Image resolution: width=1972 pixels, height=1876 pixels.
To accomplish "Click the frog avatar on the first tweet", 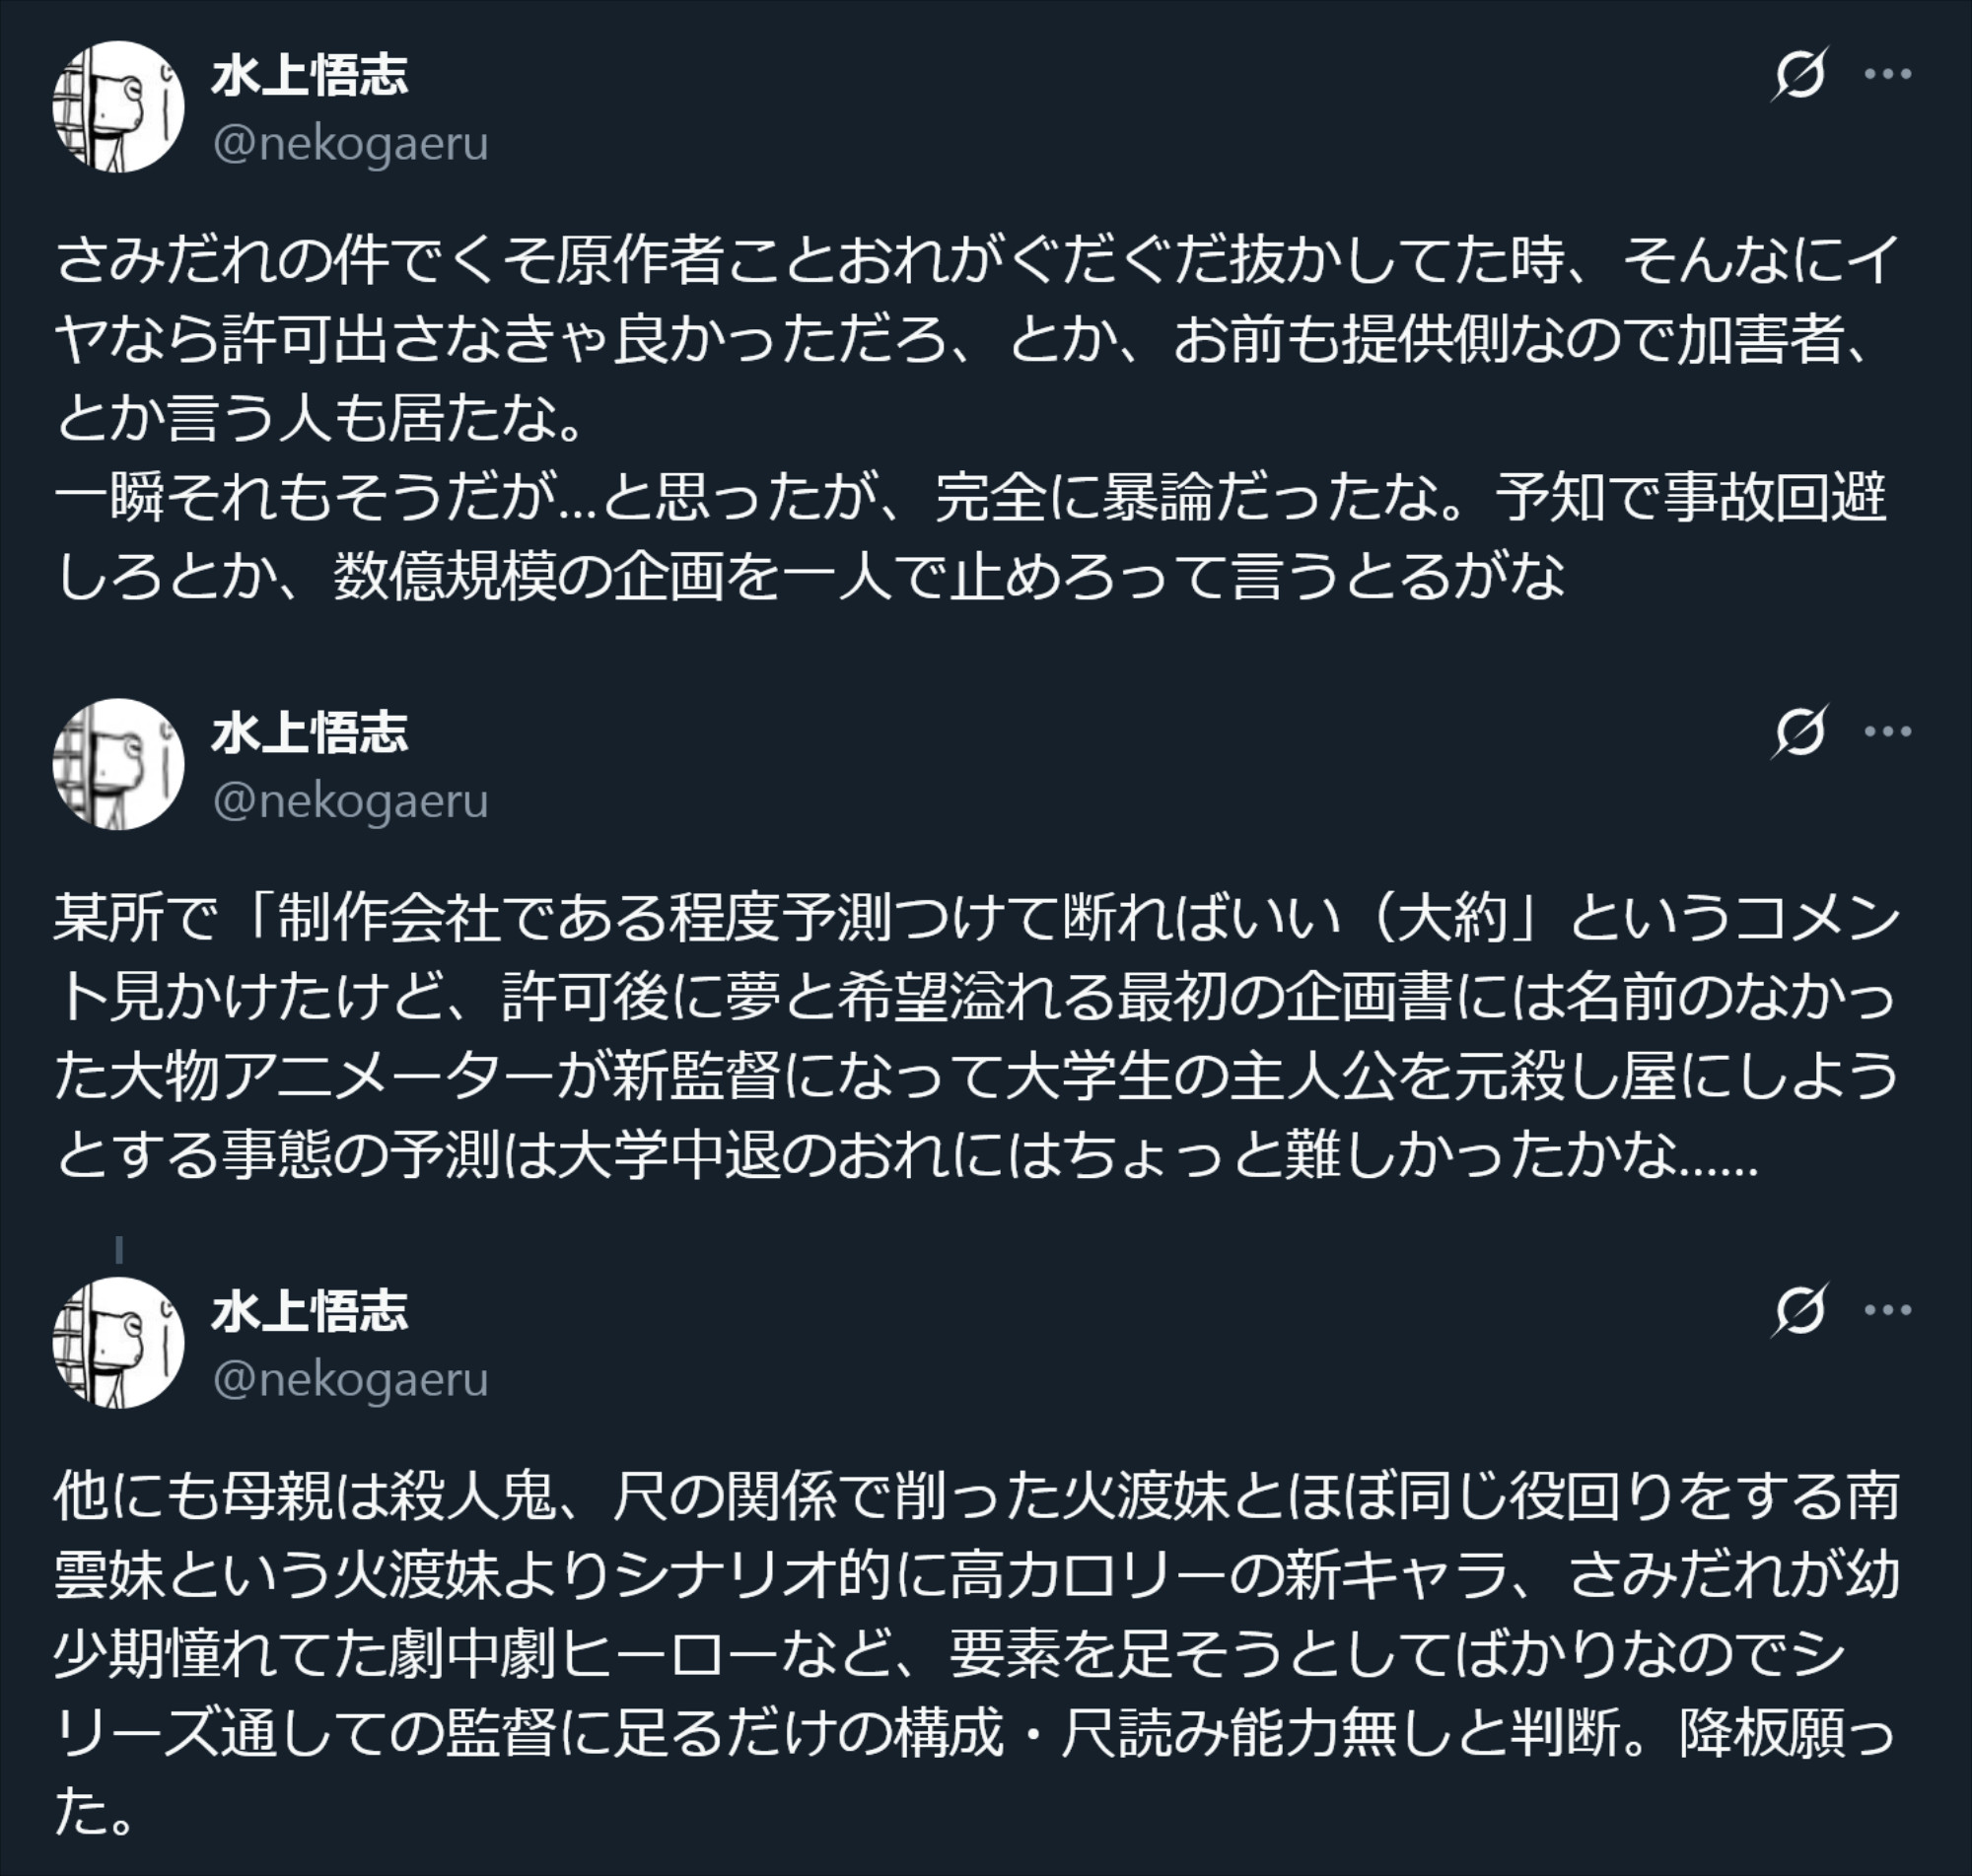I will click(x=118, y=107).
